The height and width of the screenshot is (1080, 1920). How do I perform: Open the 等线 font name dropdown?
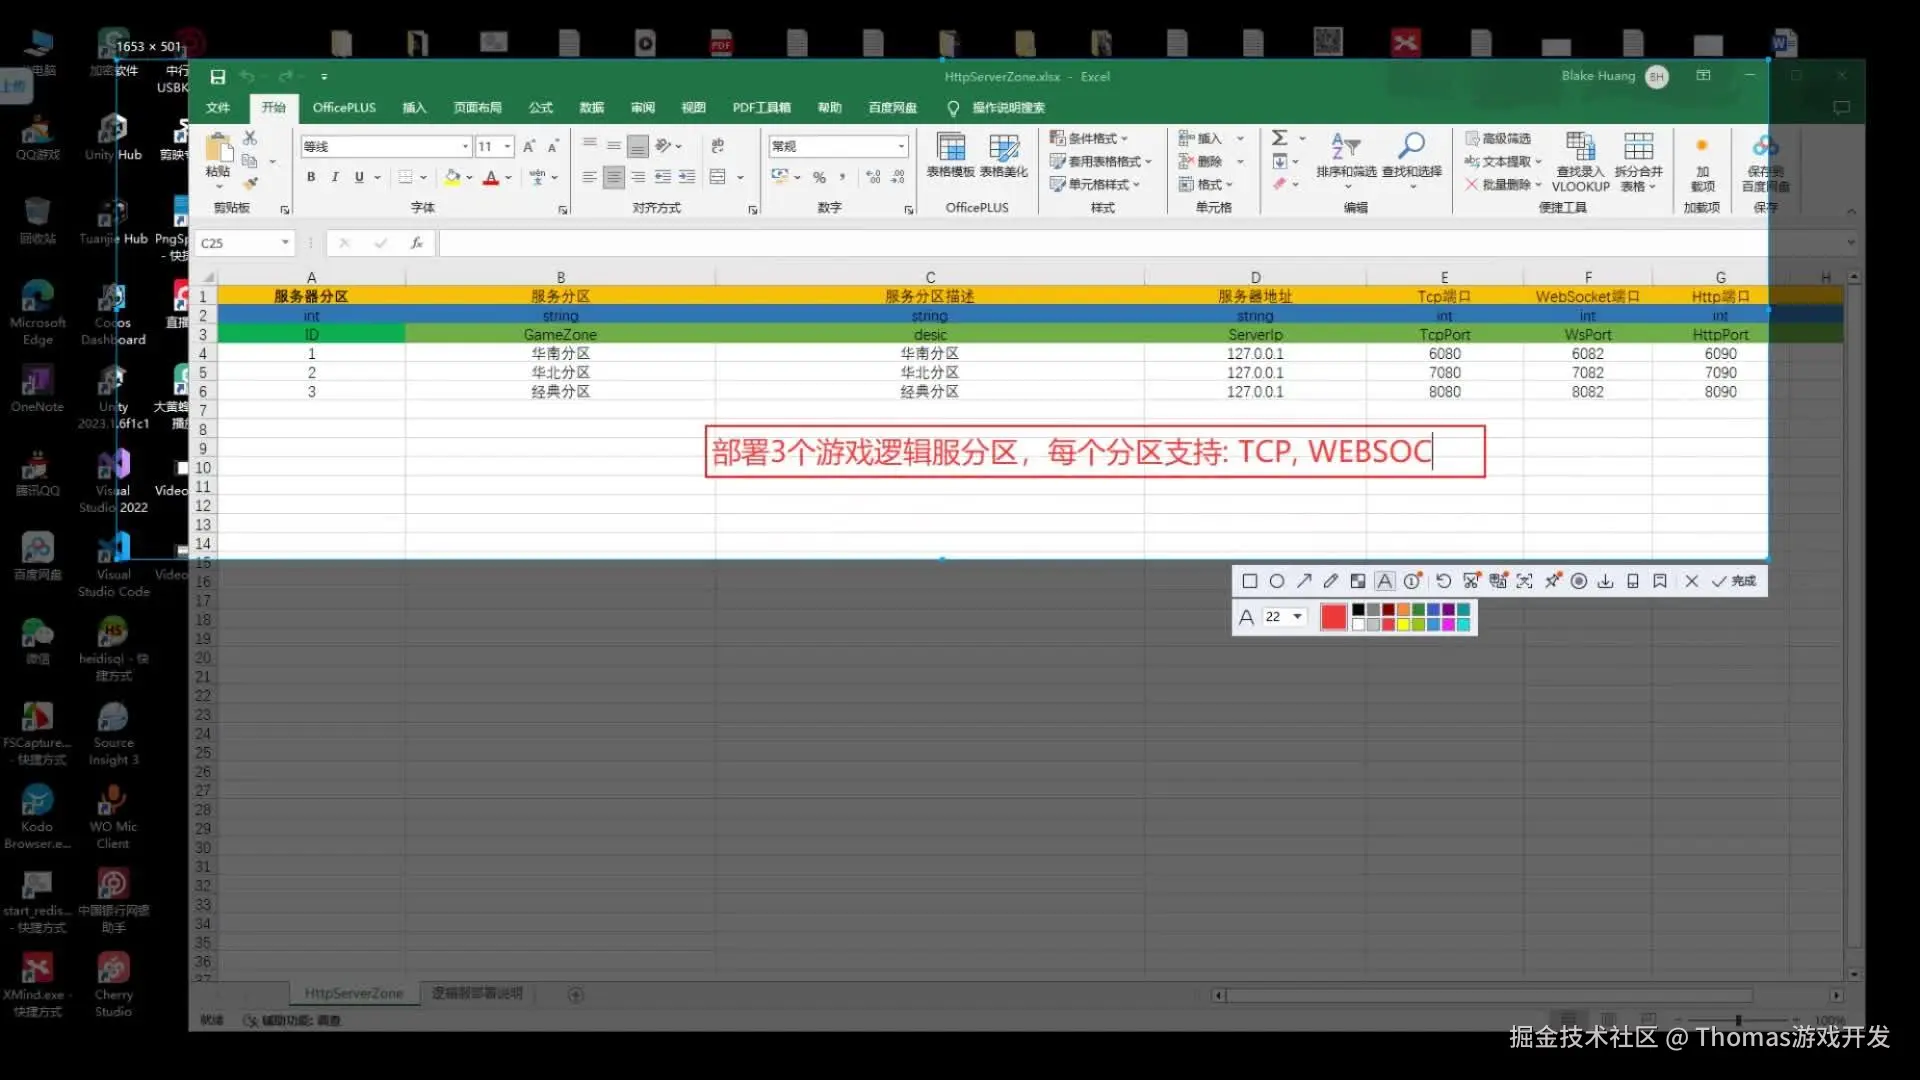tap(465, 146)
